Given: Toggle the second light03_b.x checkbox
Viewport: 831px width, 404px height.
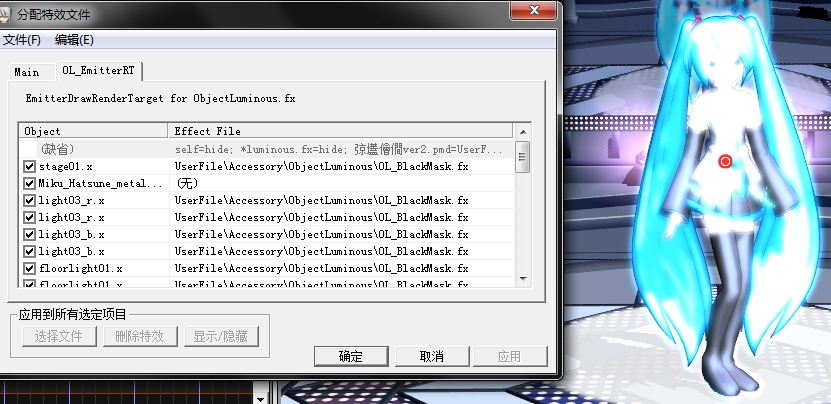Looking at the screenshot, I should click(30, 251).
